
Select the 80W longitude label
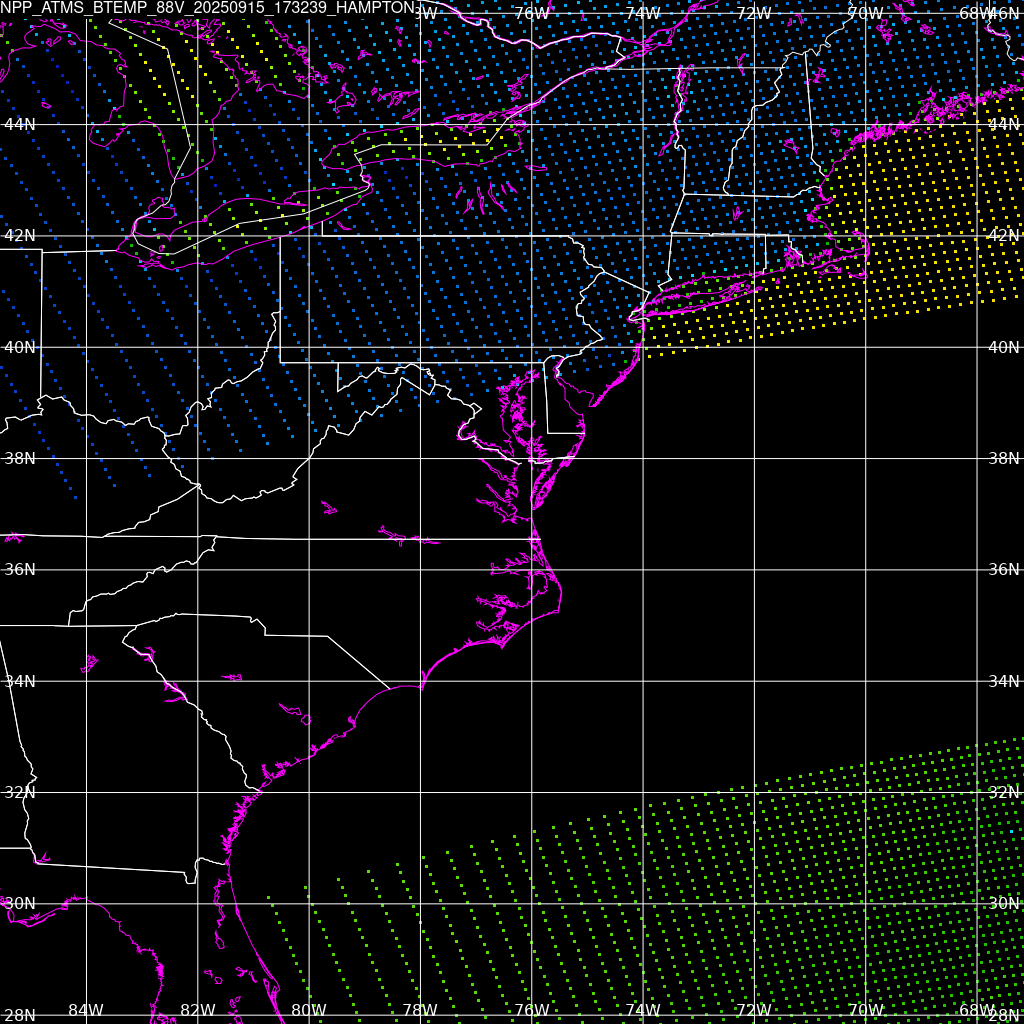coord(309,1010)
